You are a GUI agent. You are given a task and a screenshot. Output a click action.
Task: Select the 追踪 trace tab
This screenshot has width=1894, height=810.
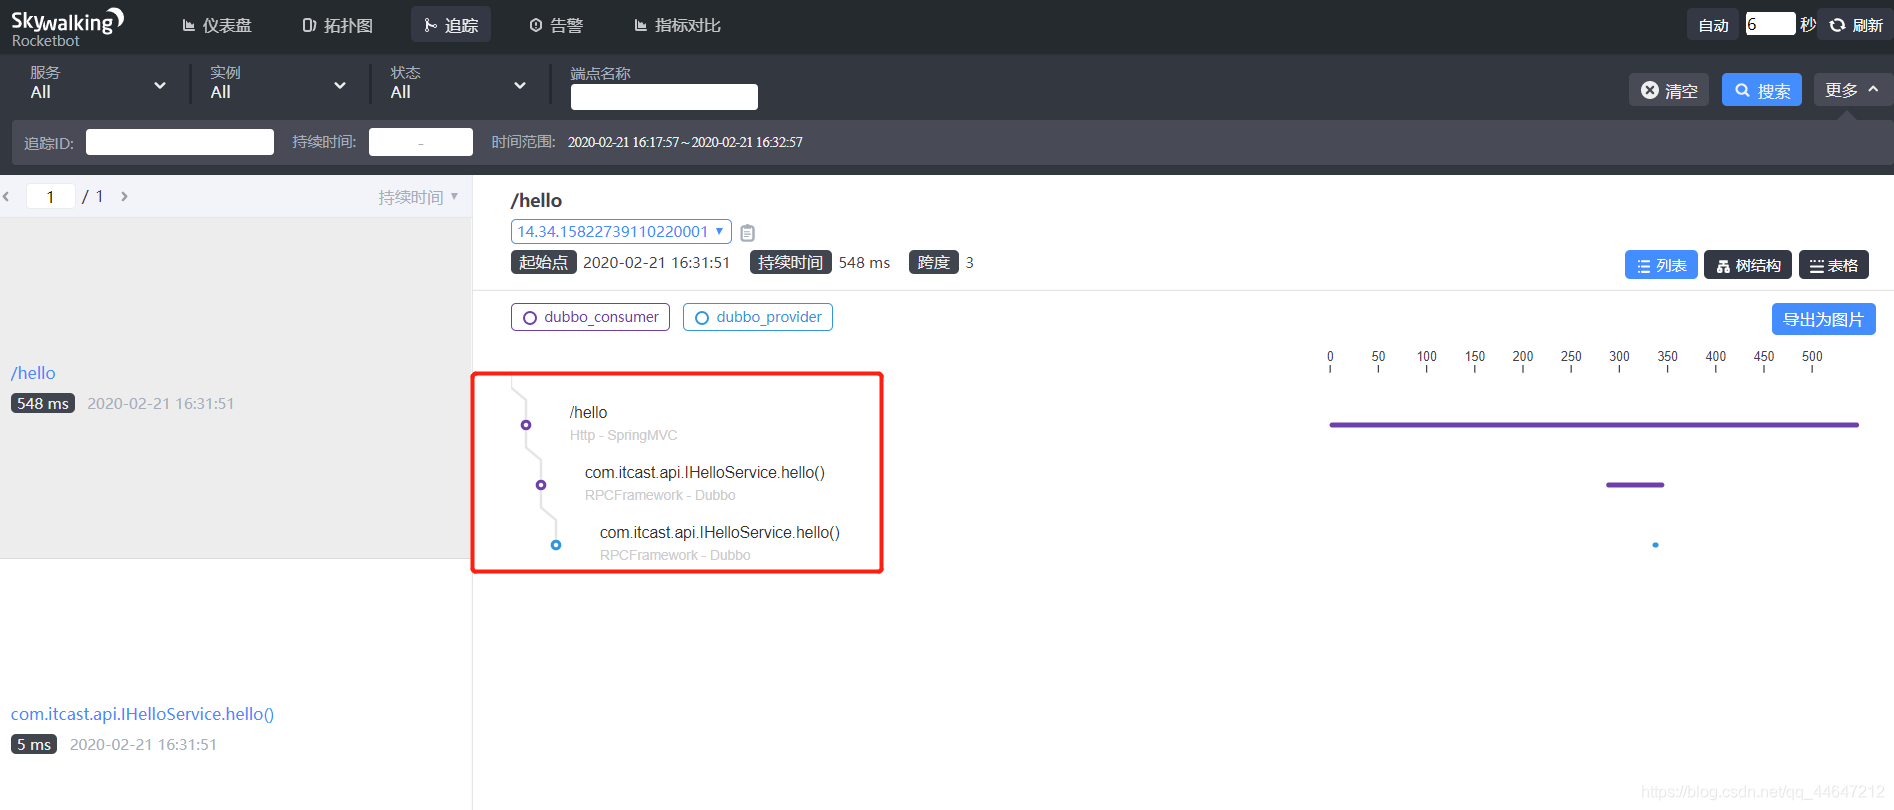click(451, 25)
